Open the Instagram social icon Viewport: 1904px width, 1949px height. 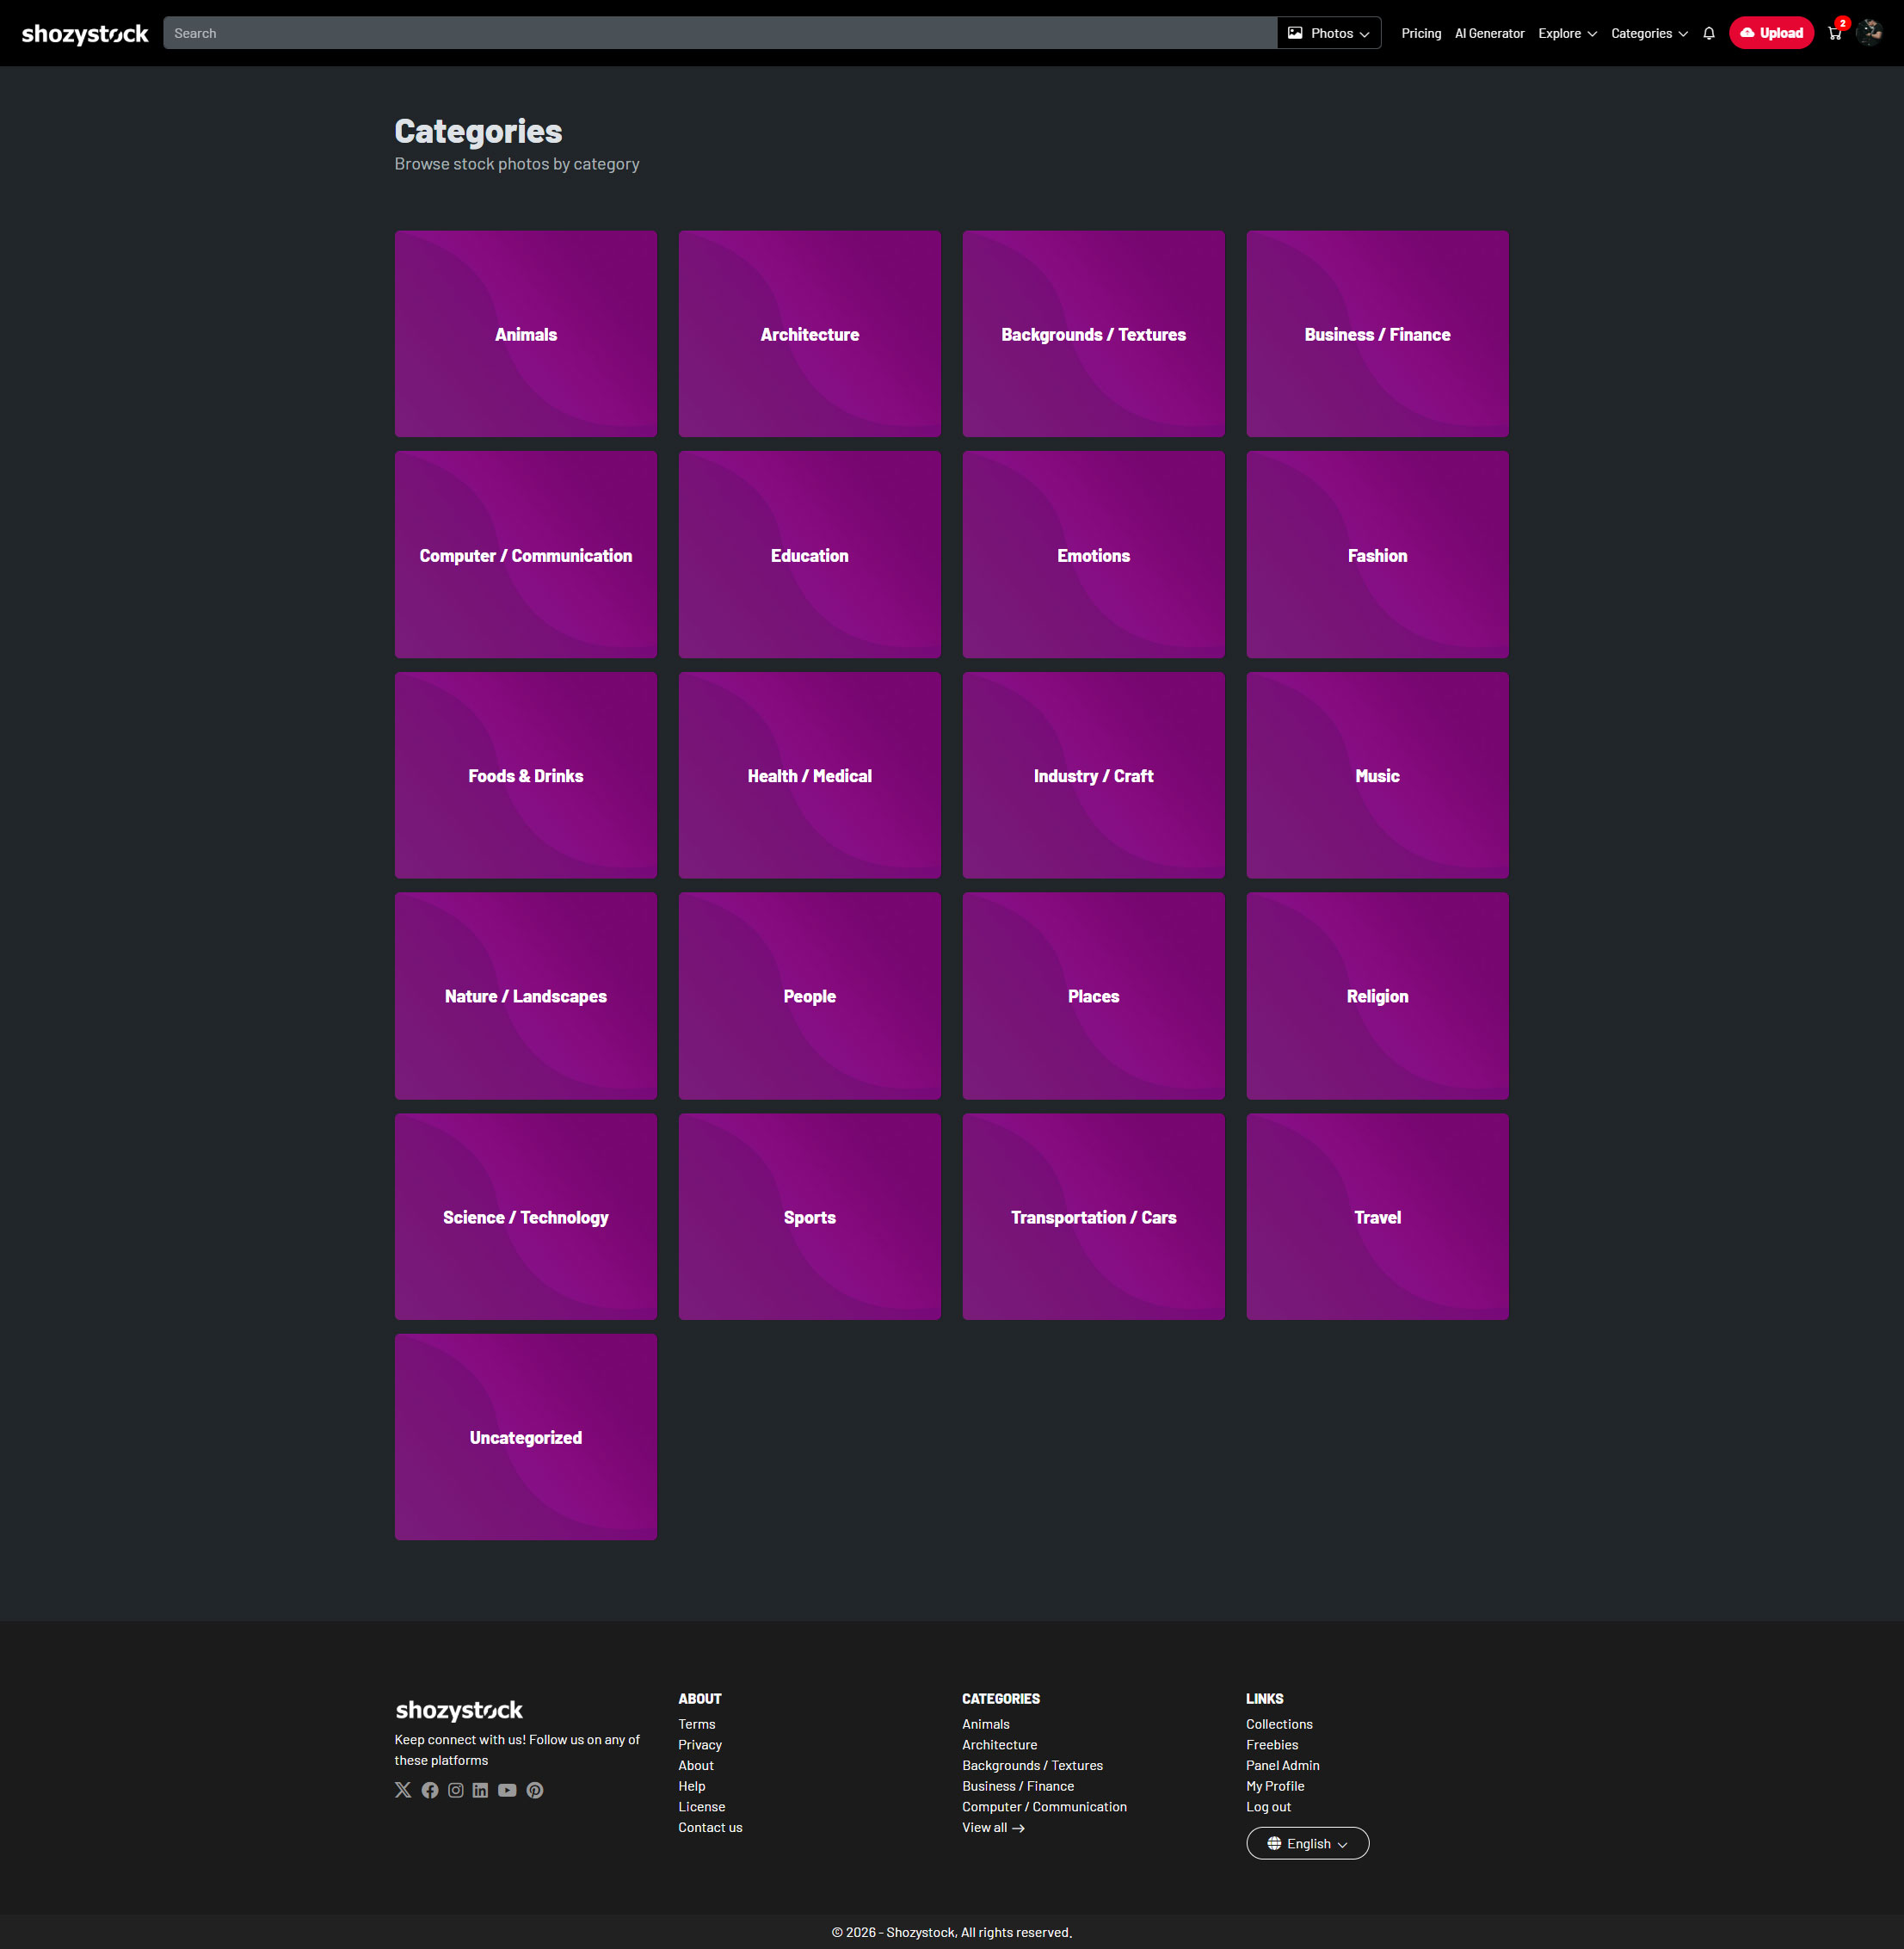pyautogui.click(x=456, y=1790)
